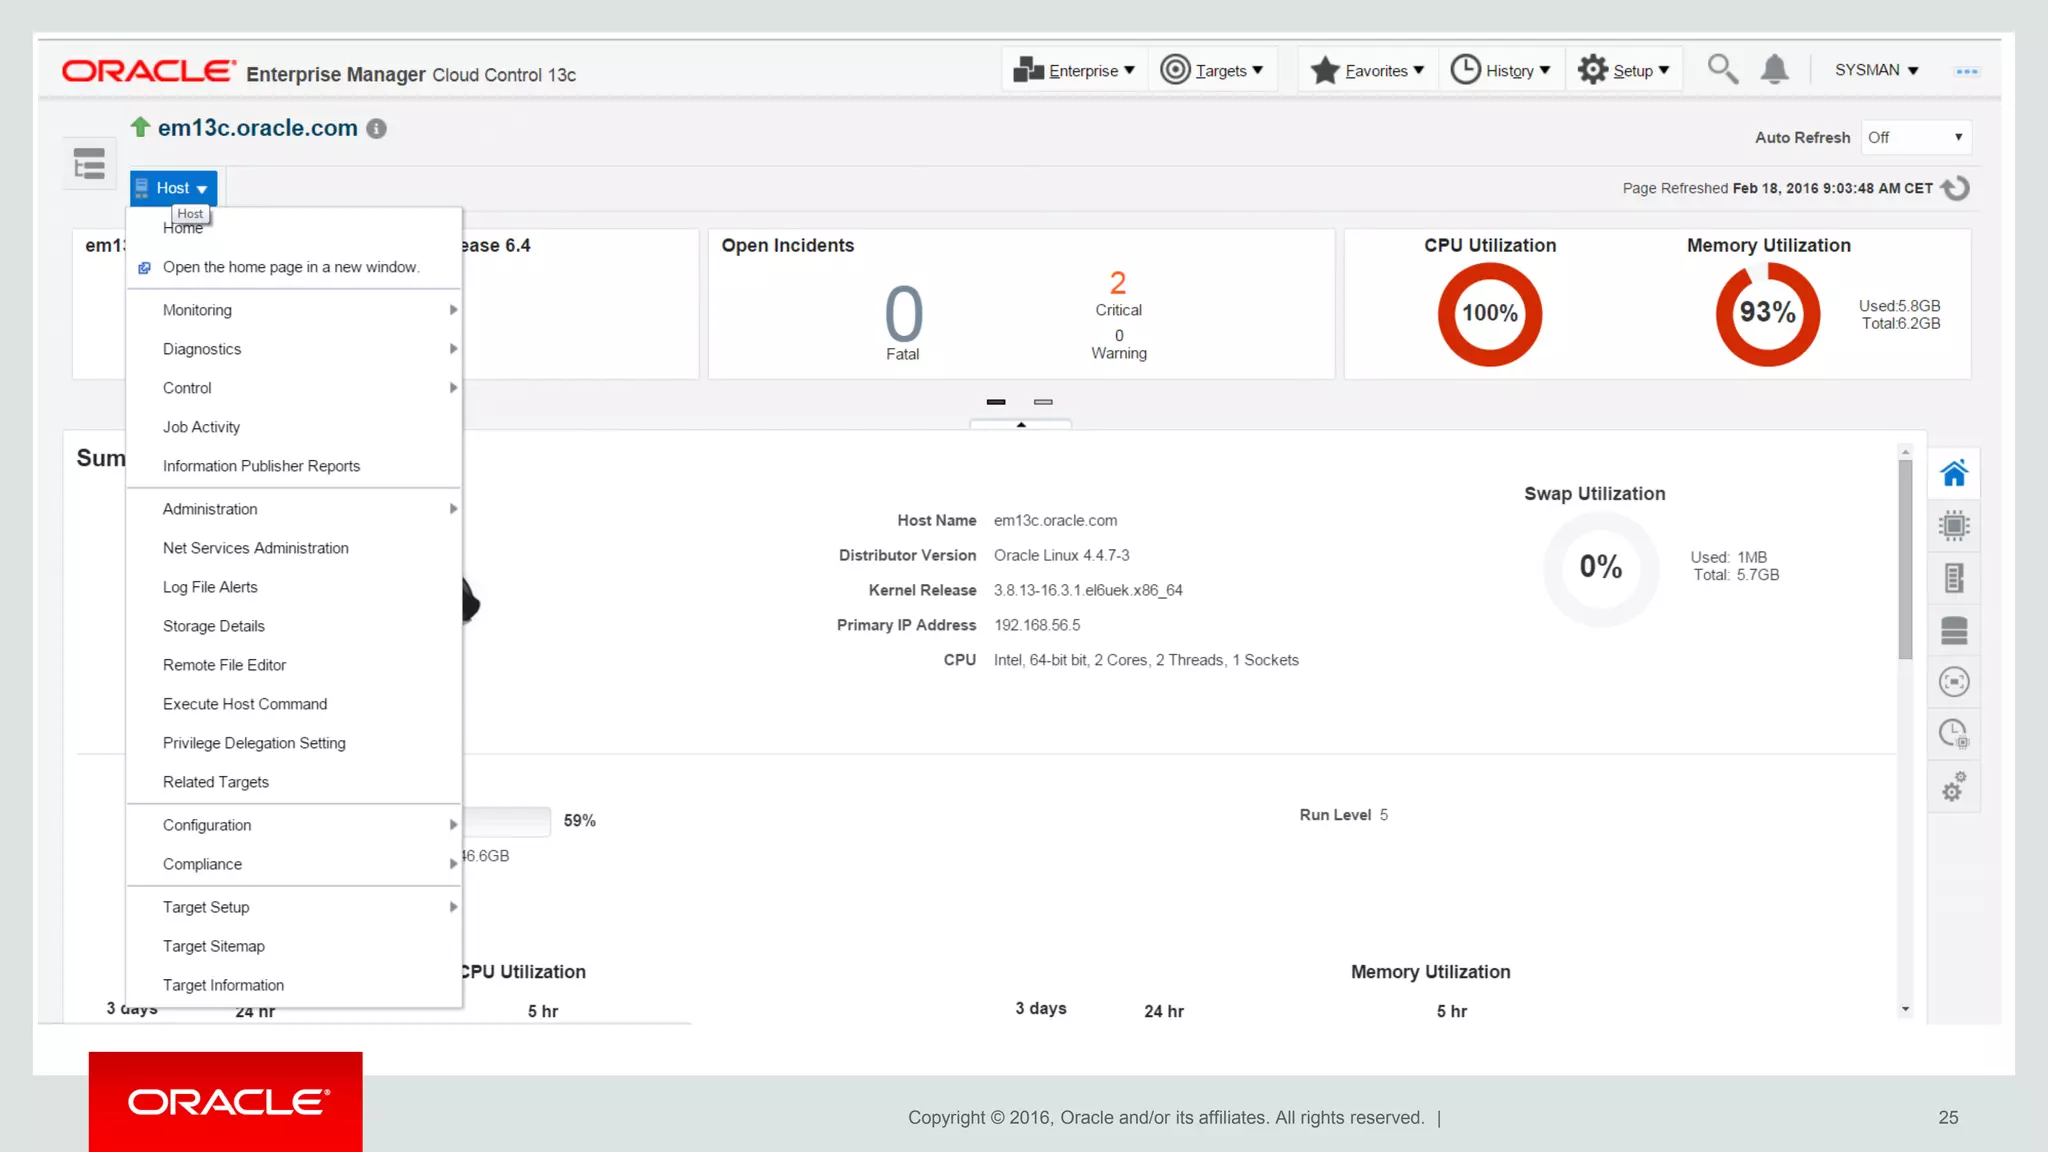The image size is (2048, 1152).
Task: Click the Host menu button
Action: click(x=173, y=188)
